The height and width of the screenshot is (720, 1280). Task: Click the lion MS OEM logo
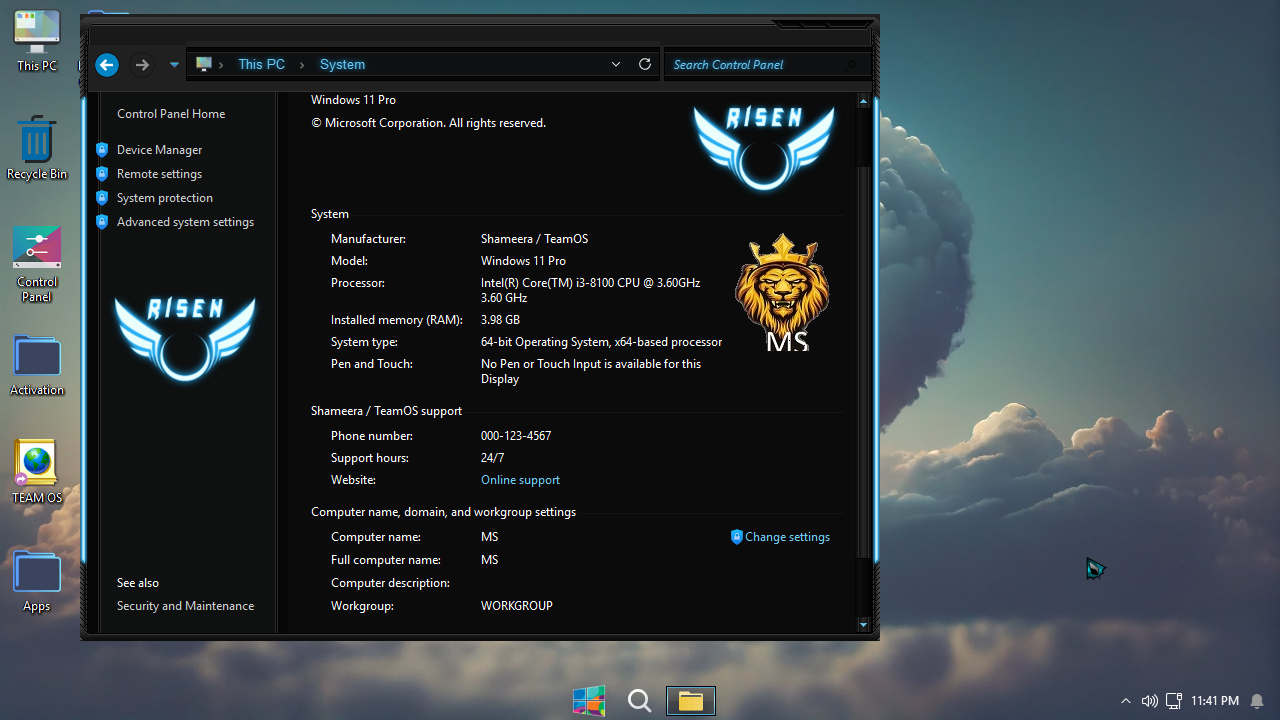(x=782, y=293)
